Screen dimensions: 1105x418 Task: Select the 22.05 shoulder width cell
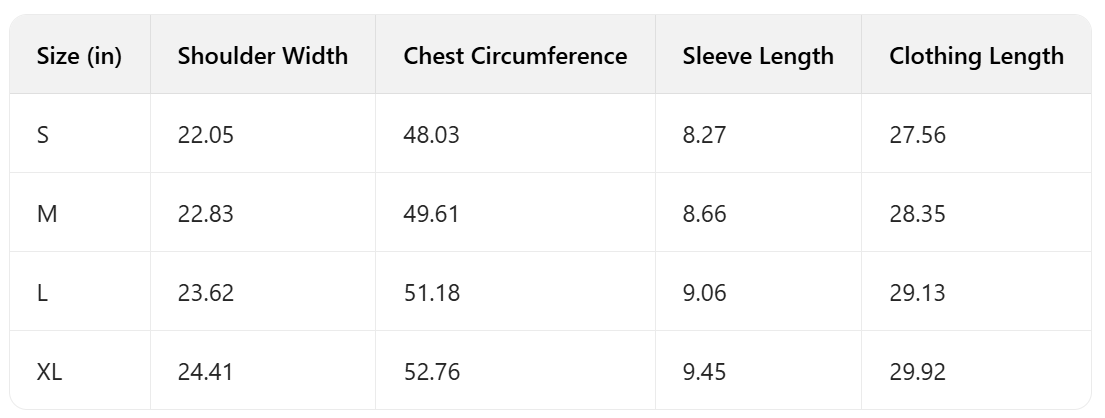pos(205,135)
